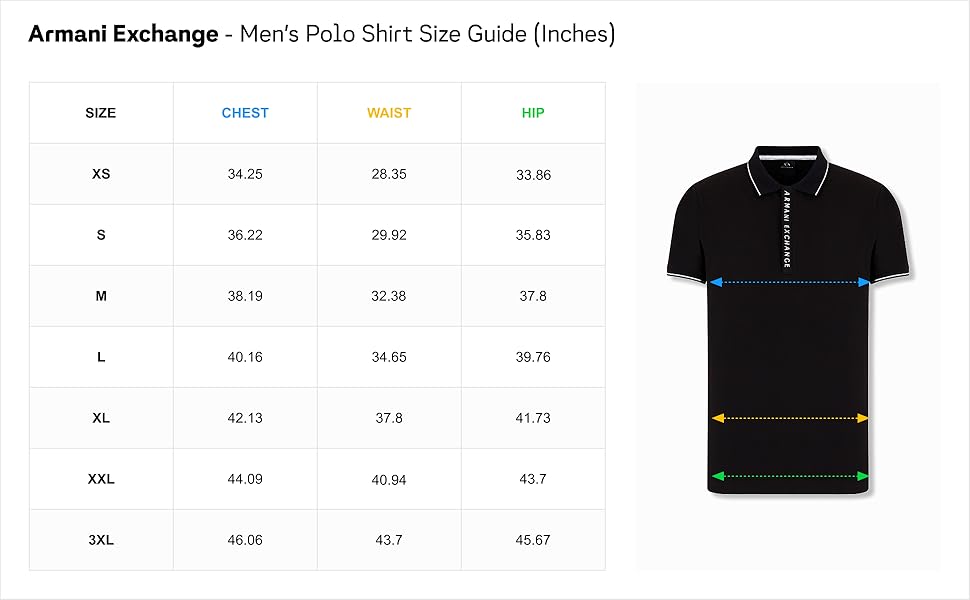This screenshot has width=970, height=600.
Task: Click the yellow waist arrow's left arrowhead
Action: point(718,418)
